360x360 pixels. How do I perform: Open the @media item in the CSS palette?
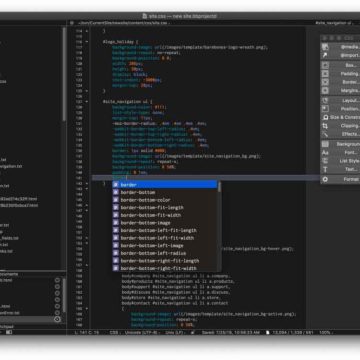[341, 47]
